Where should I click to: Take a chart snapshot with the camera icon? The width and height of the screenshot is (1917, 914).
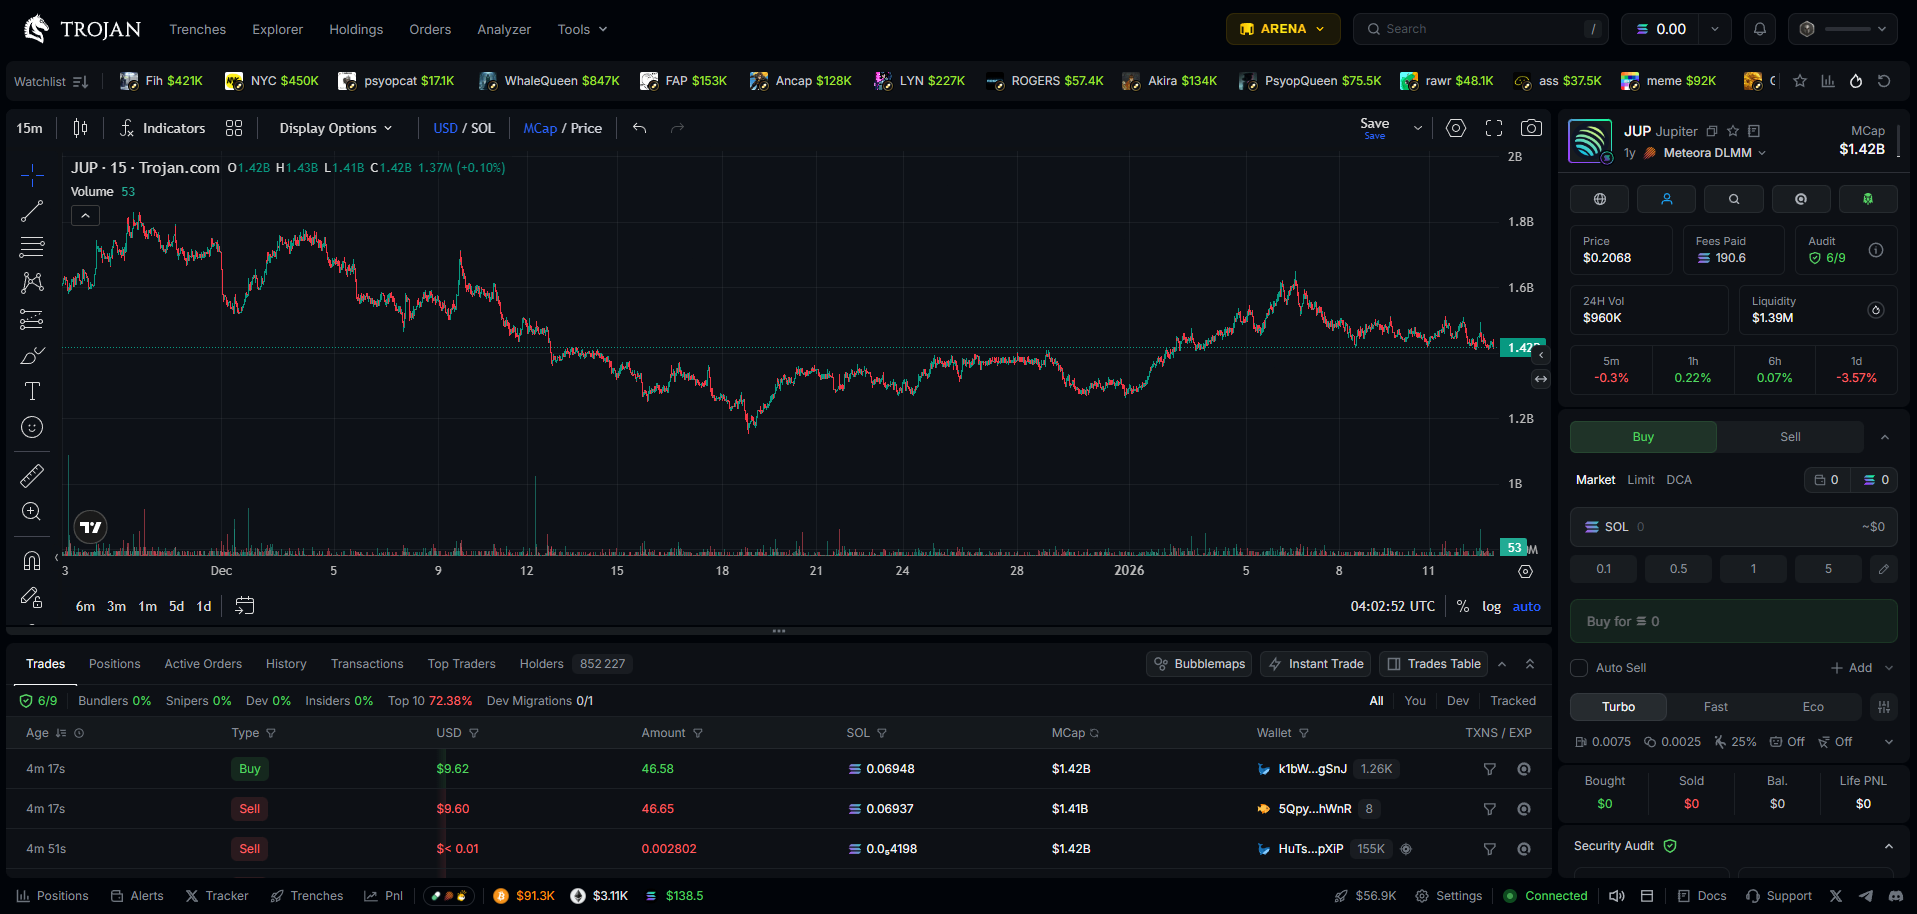click(x=1530, y=128)
